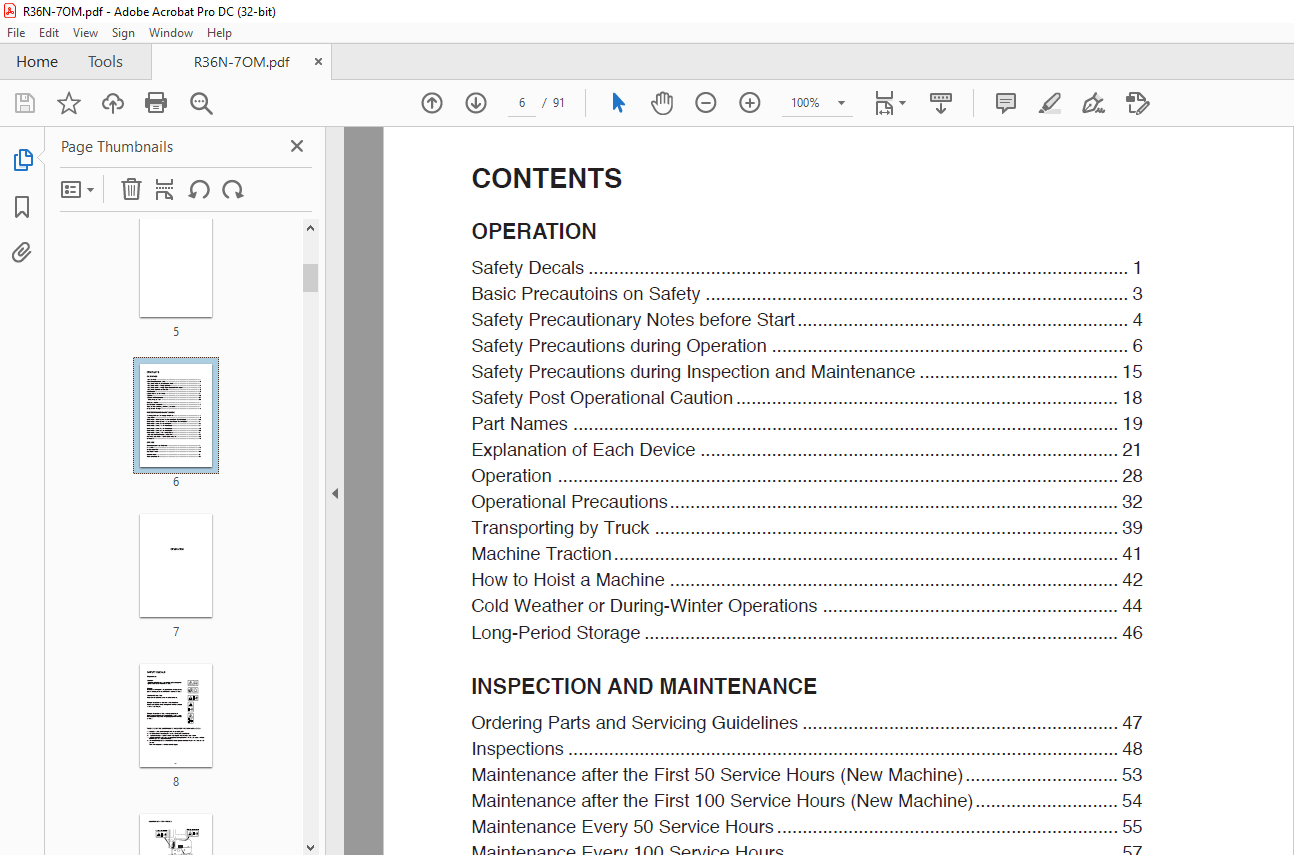Image resolution: width=1294 pixels, height=855 pixels.
Task: Click the page number input field
Action: point(522,103)
